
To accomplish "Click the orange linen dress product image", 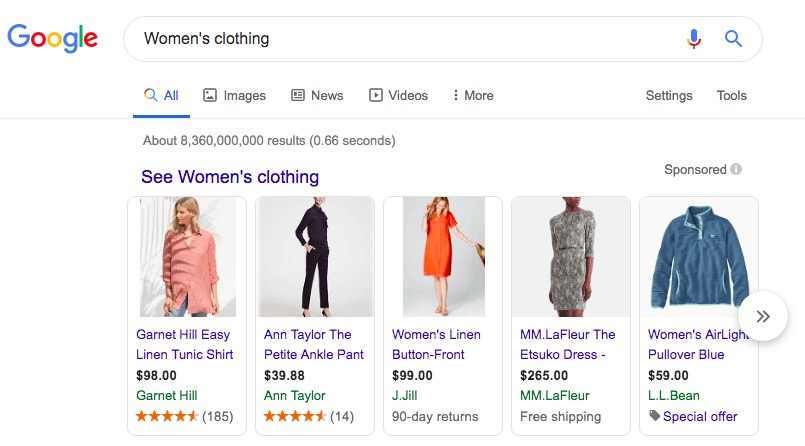I will [x=444, y=257].
